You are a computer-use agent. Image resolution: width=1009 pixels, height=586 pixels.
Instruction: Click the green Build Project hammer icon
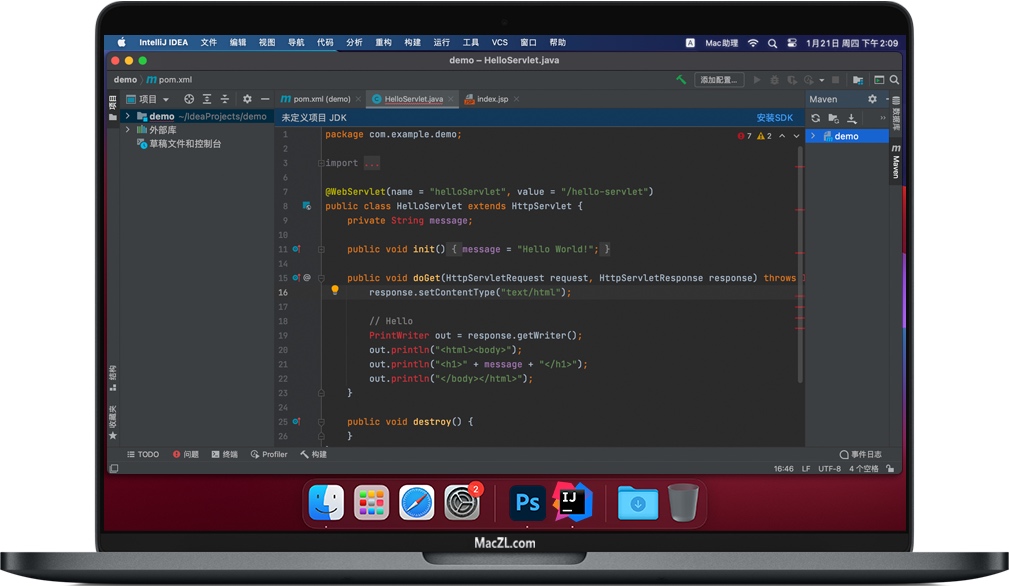(x=681, y=80)
